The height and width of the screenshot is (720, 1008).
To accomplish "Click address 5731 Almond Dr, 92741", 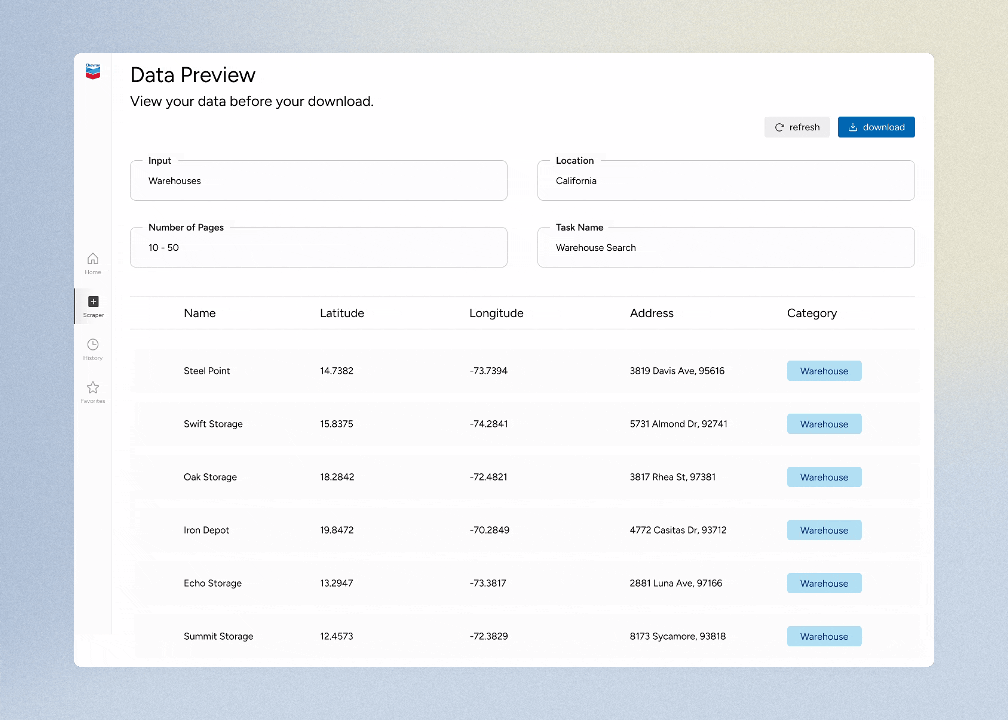I will click(x=679, y=424).
